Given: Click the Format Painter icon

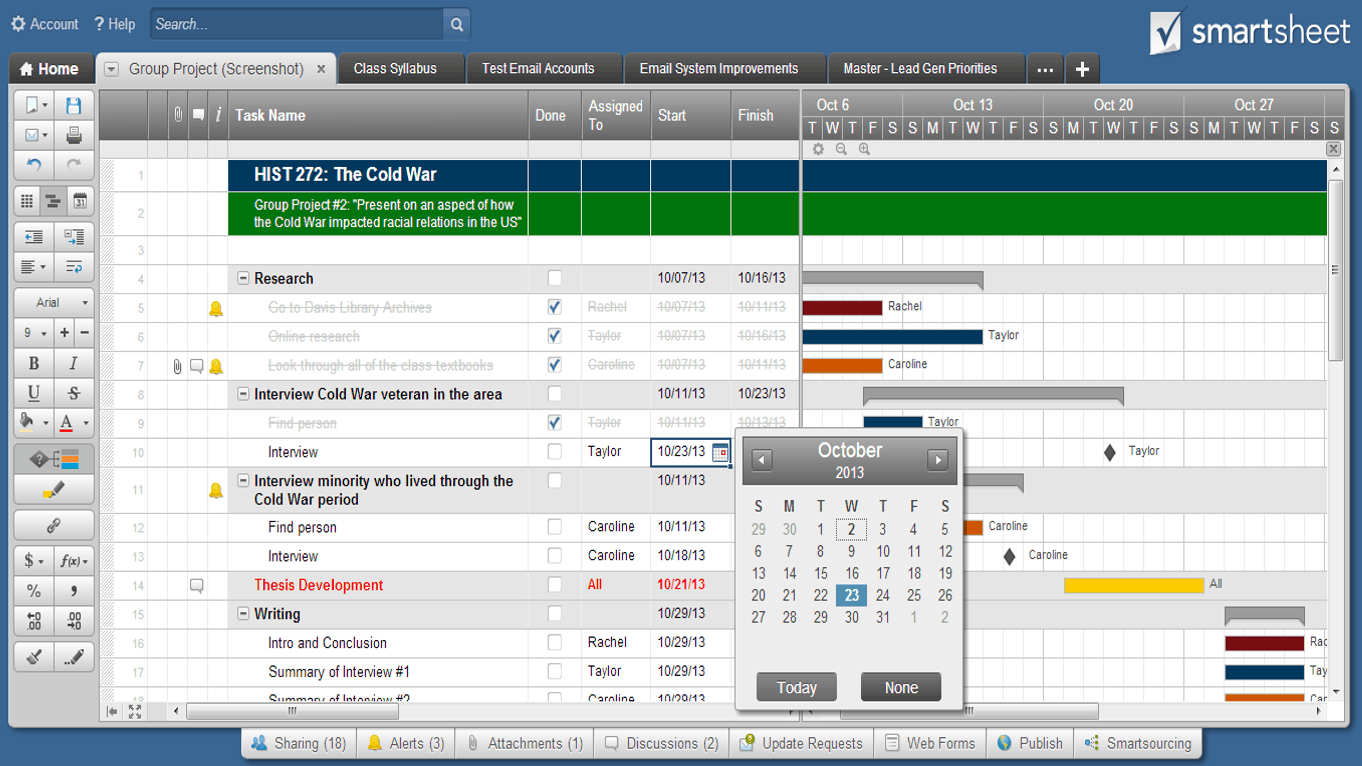Looking at the screenshot, I should [x=74, y=657].
